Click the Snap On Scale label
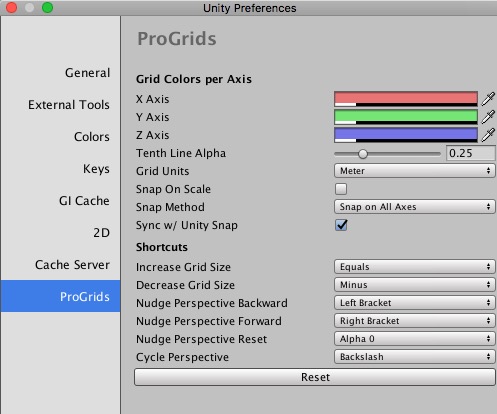This screenshot has width=497, height=414. point(173,189)
